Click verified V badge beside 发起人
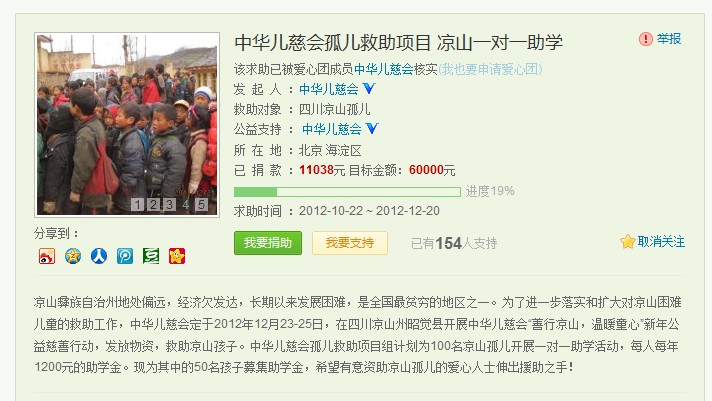The image size is (712, 401). (369, 89)
